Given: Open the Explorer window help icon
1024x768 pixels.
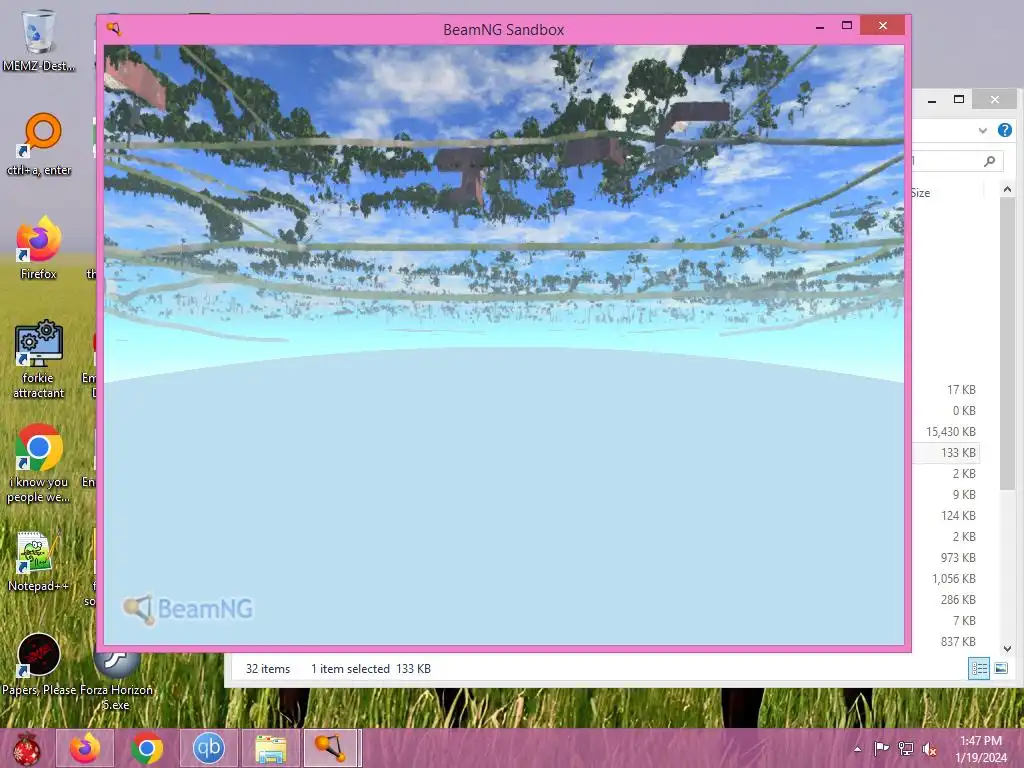Looking at the screenshot, I should click(x=1004, y=130).
